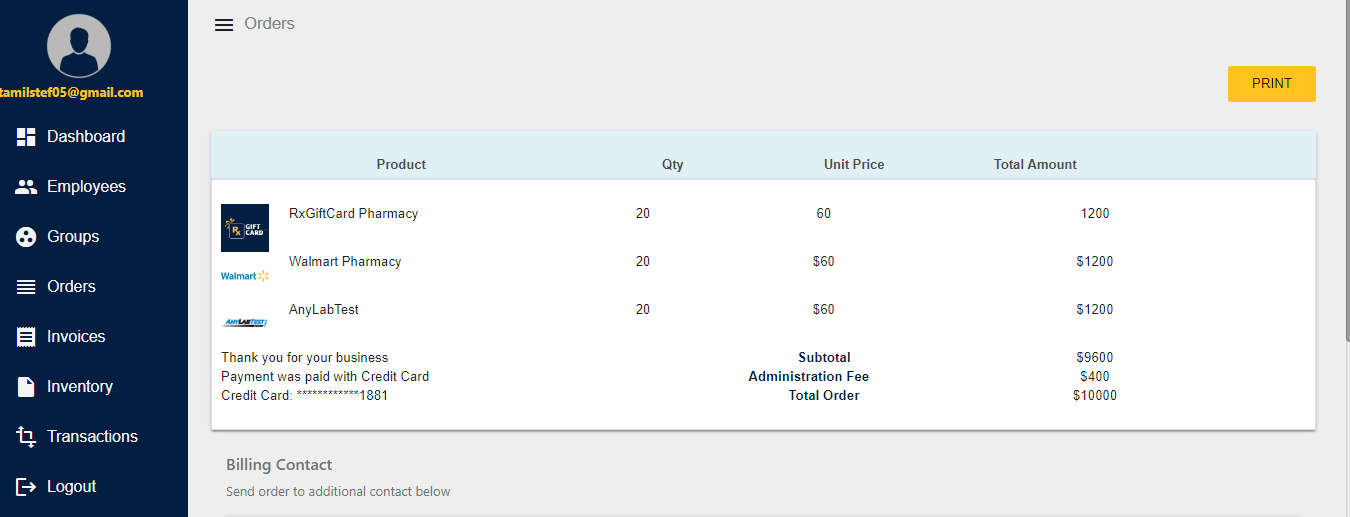
Task: Click the user profile avatar
Action: [78, 46]
